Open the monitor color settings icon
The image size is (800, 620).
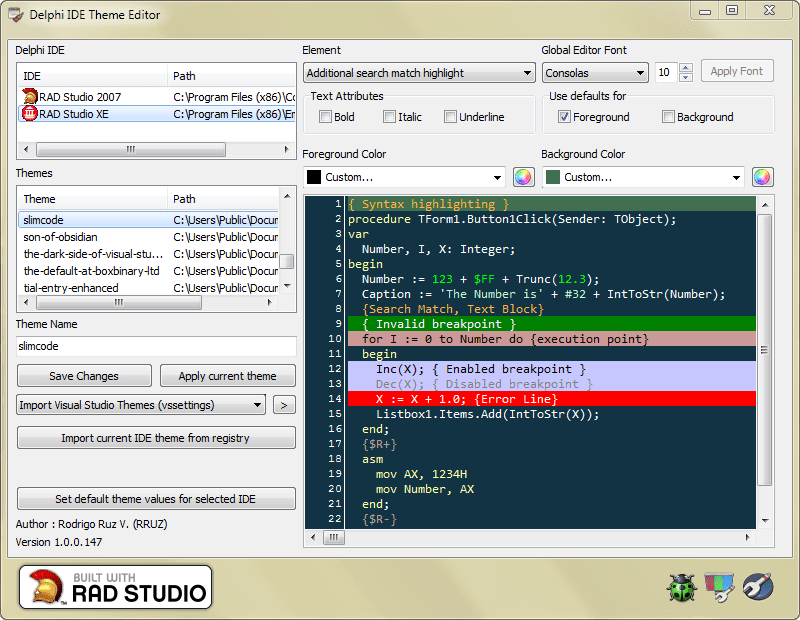click(719, 587)
